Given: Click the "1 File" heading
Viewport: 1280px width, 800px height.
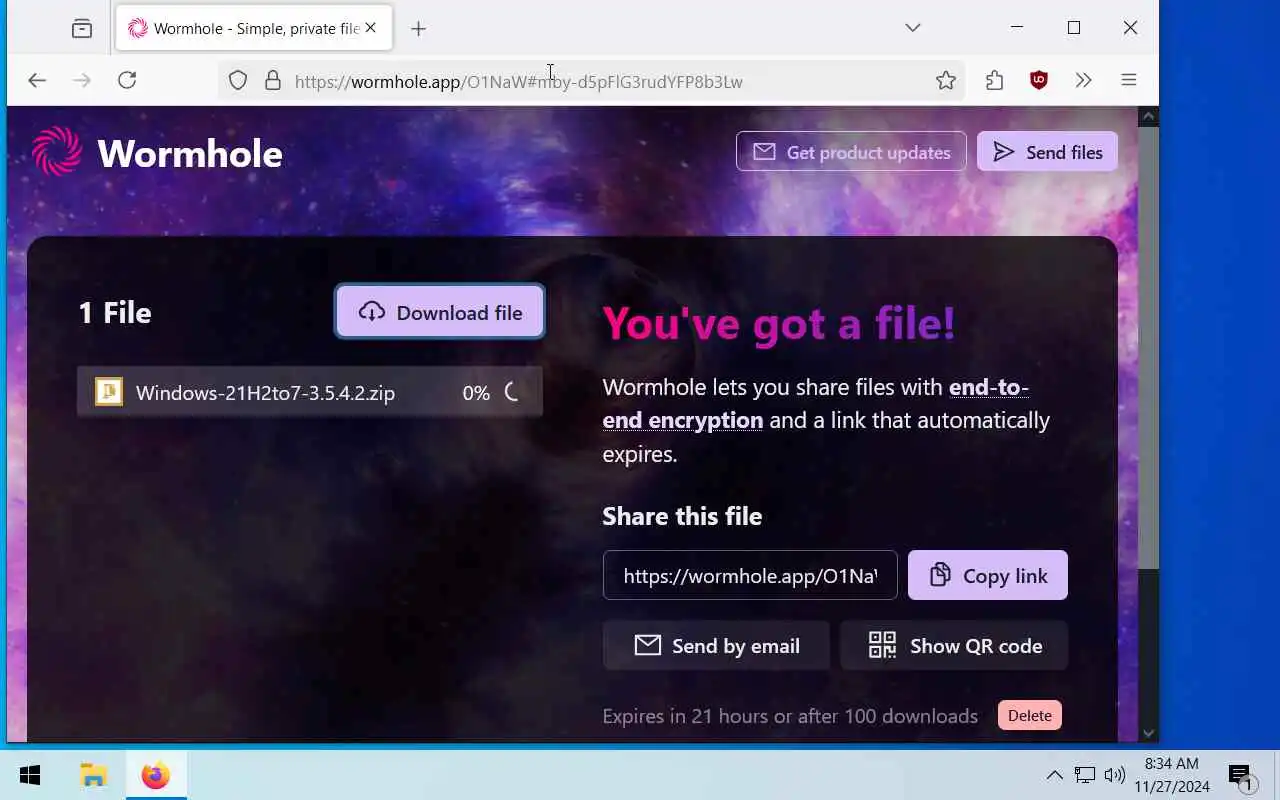Looking at the screenshot, I should pyautogui.click(x=115, y=313).
